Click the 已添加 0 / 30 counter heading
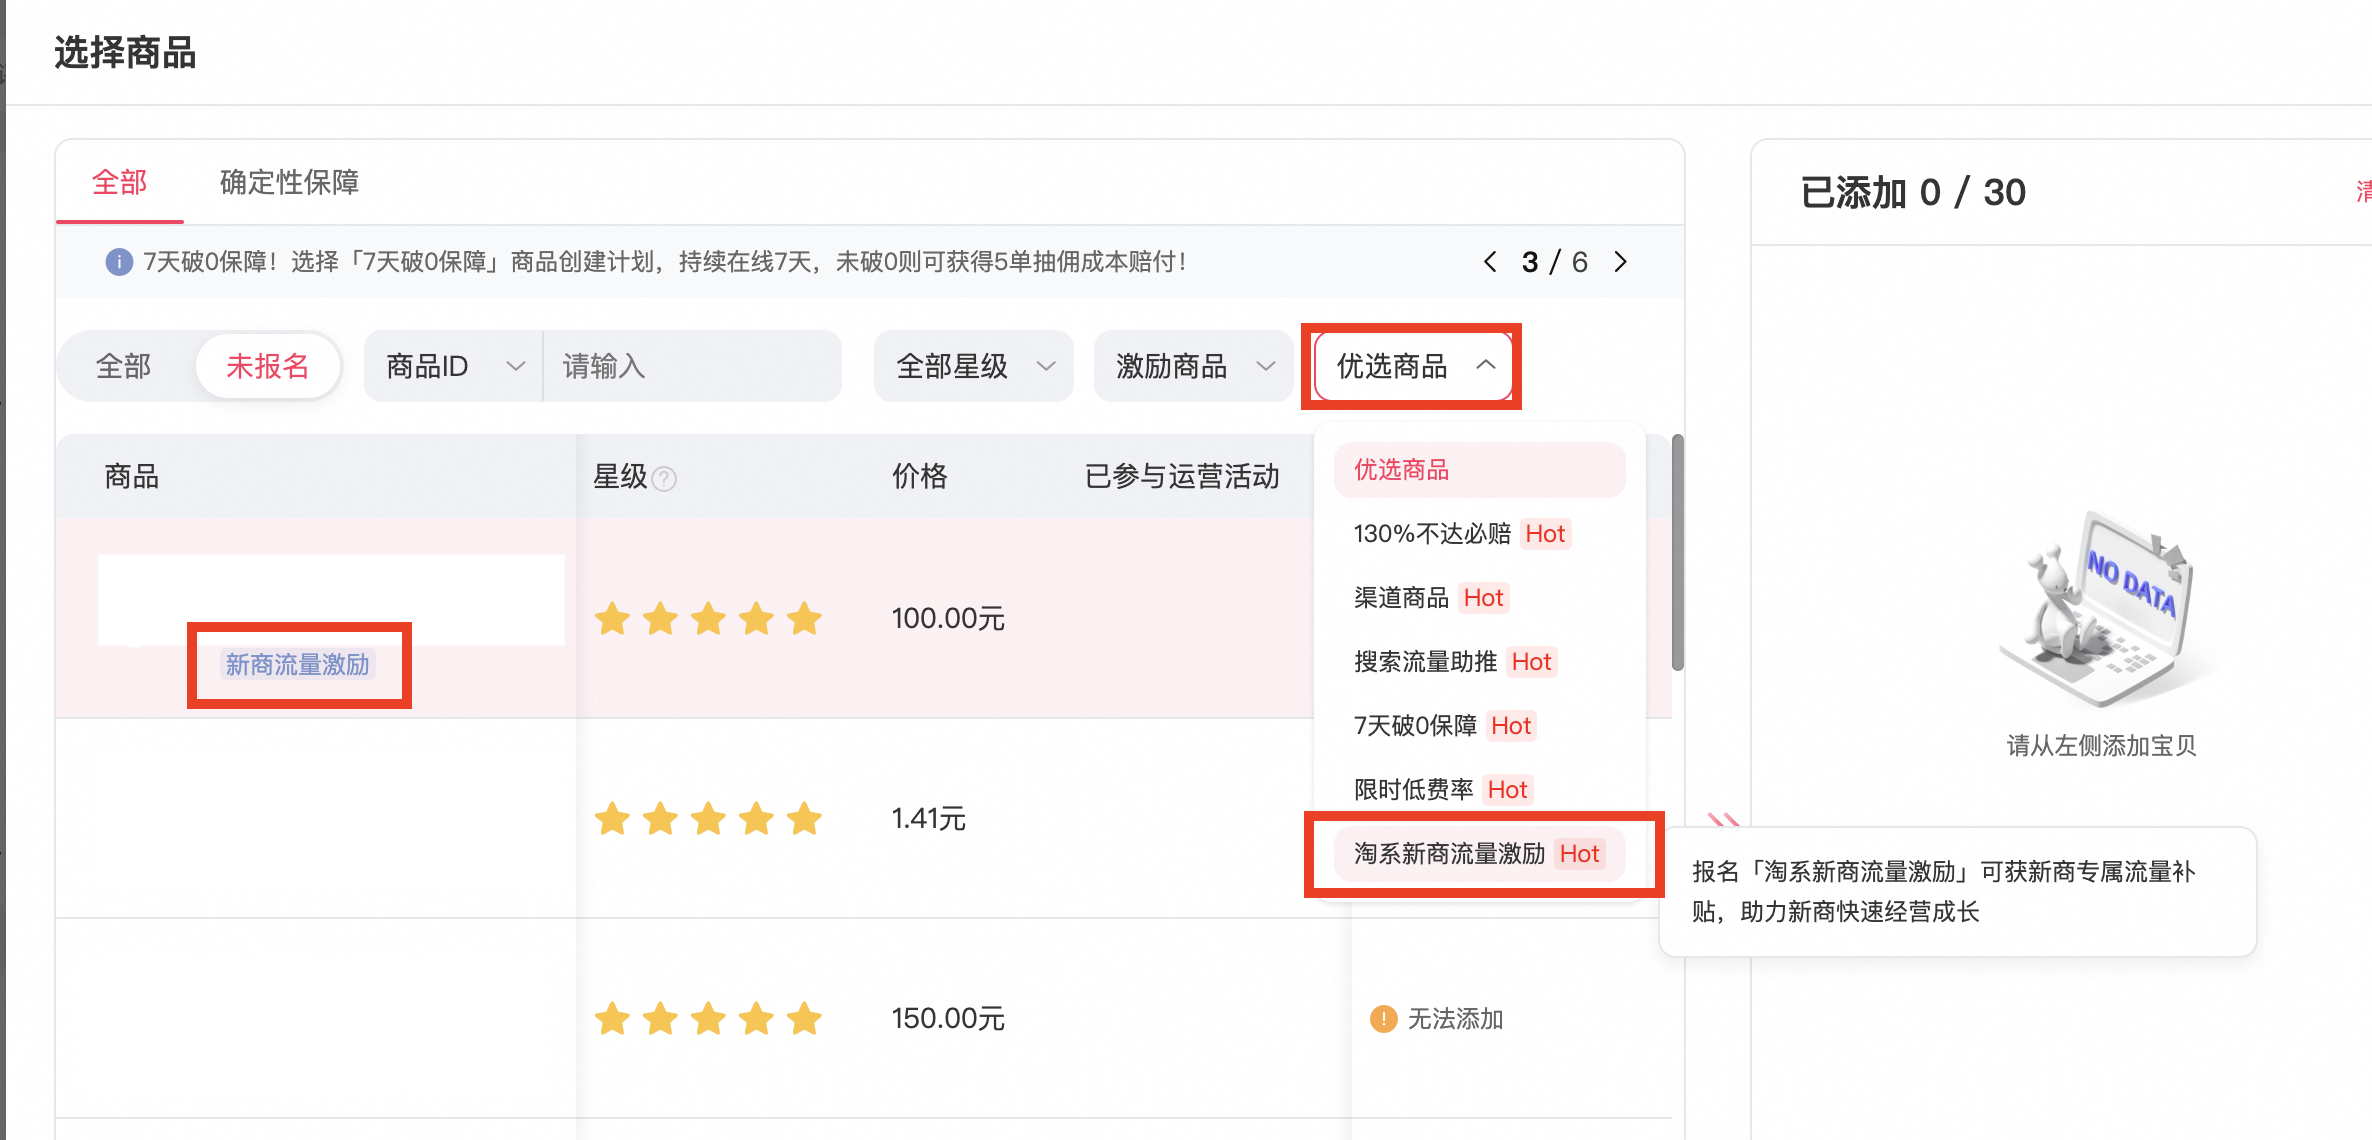The width and height of the screenshot is (2372, 1140). [1913, 192]
